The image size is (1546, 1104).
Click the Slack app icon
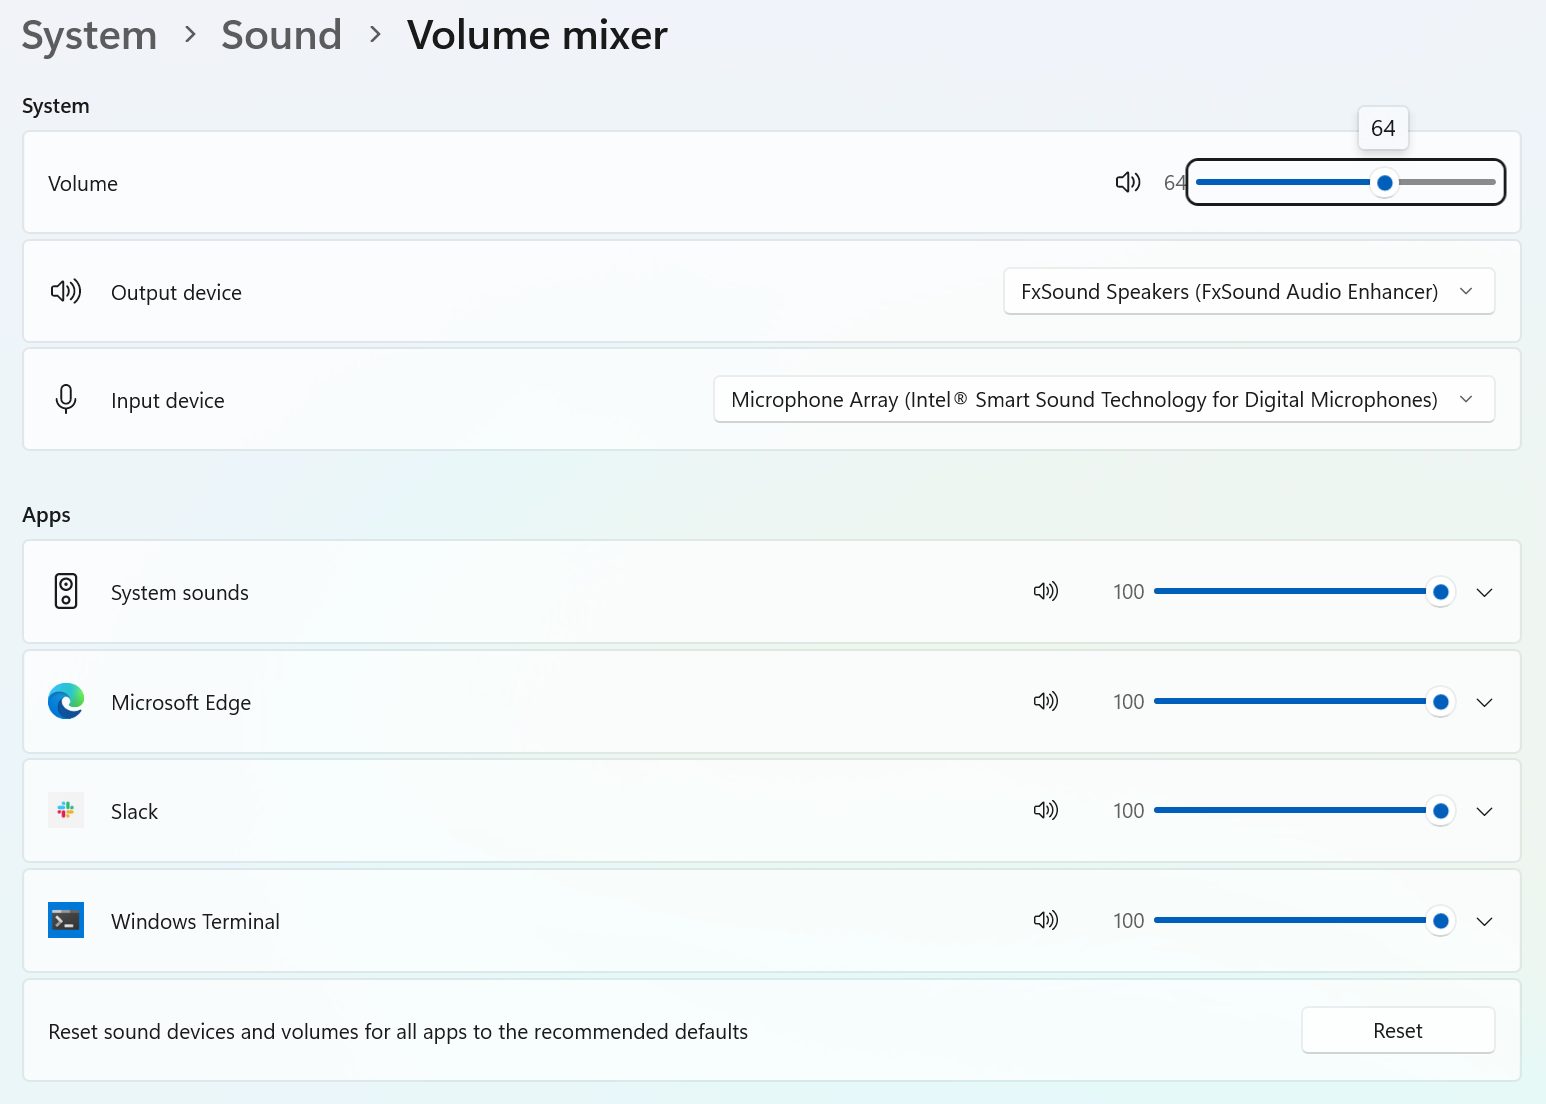(66, 810)
